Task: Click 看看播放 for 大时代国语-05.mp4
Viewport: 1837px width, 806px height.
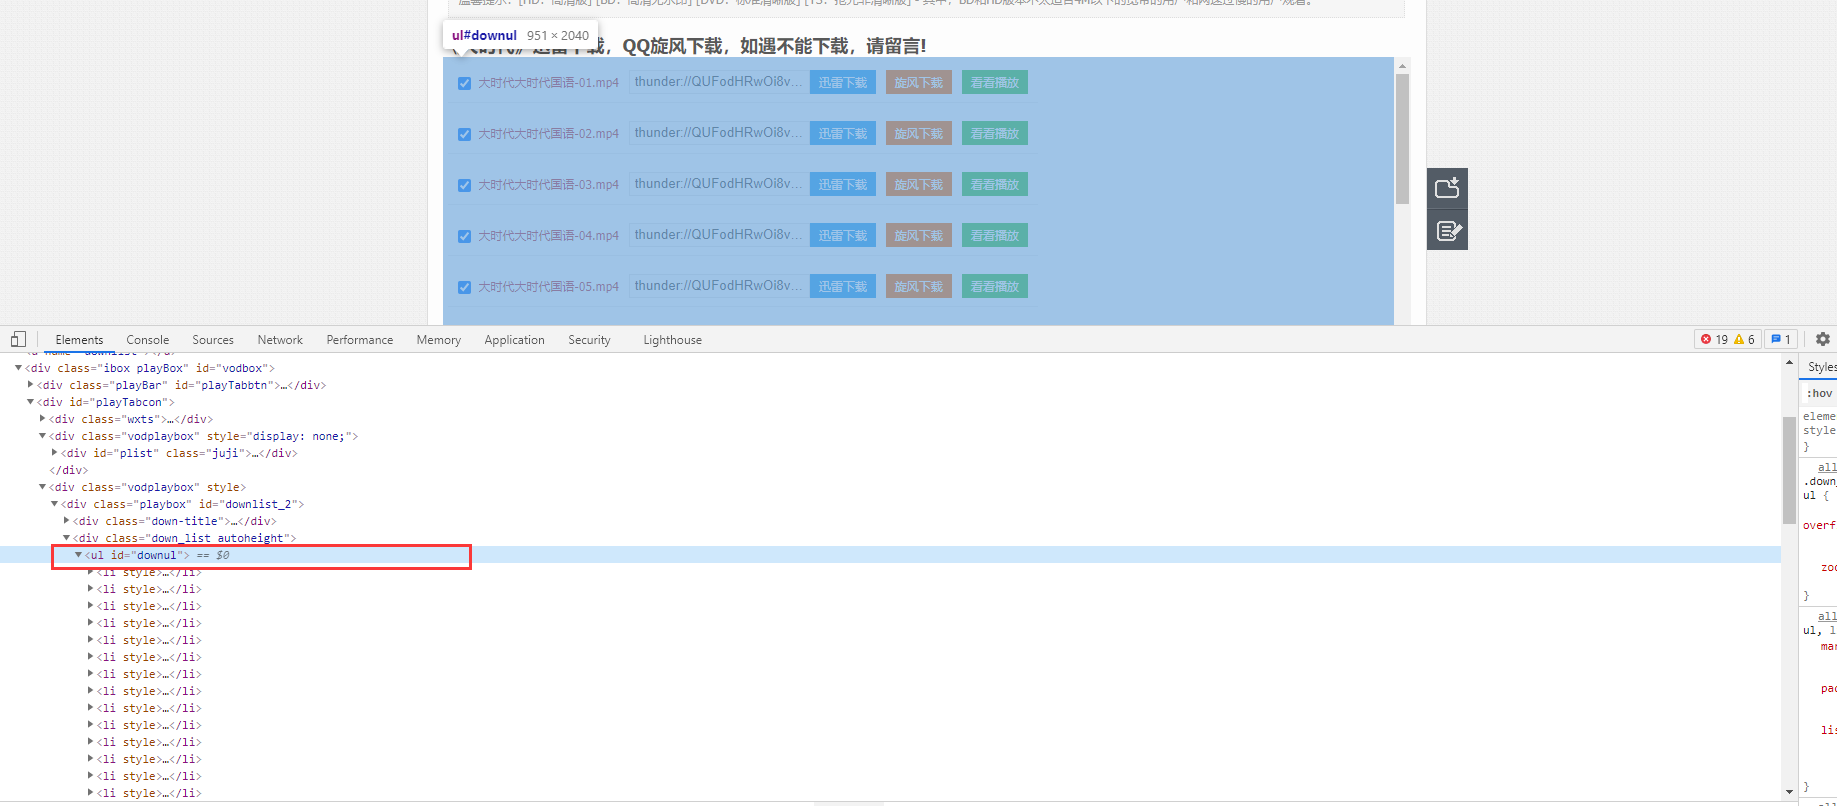Action: (995, 287)
